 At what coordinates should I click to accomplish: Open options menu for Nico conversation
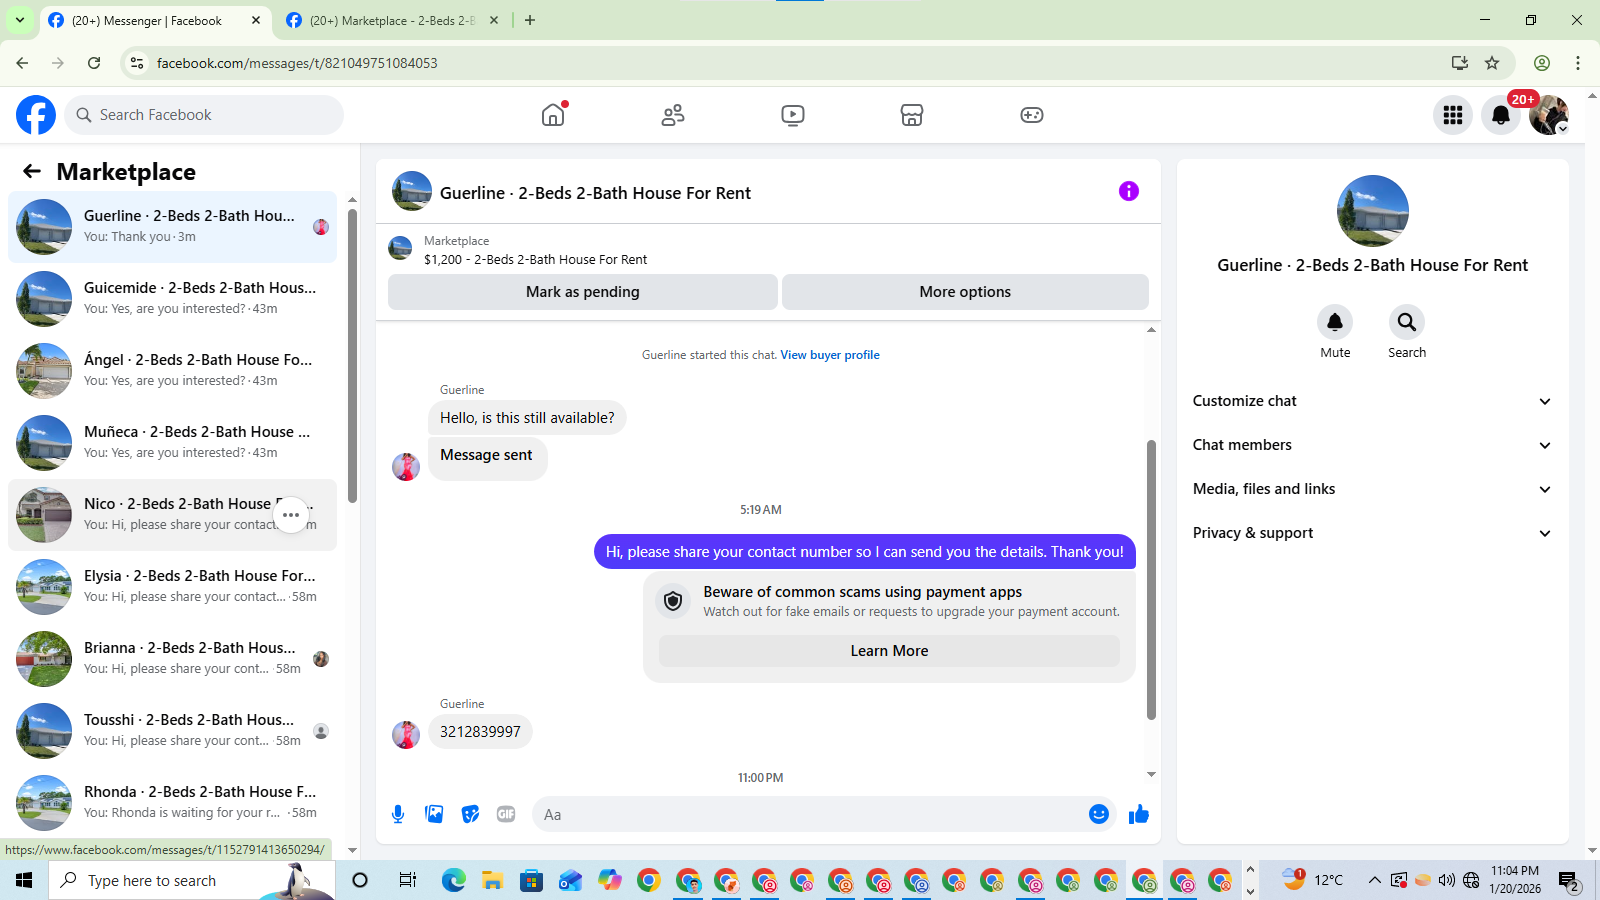291,515
